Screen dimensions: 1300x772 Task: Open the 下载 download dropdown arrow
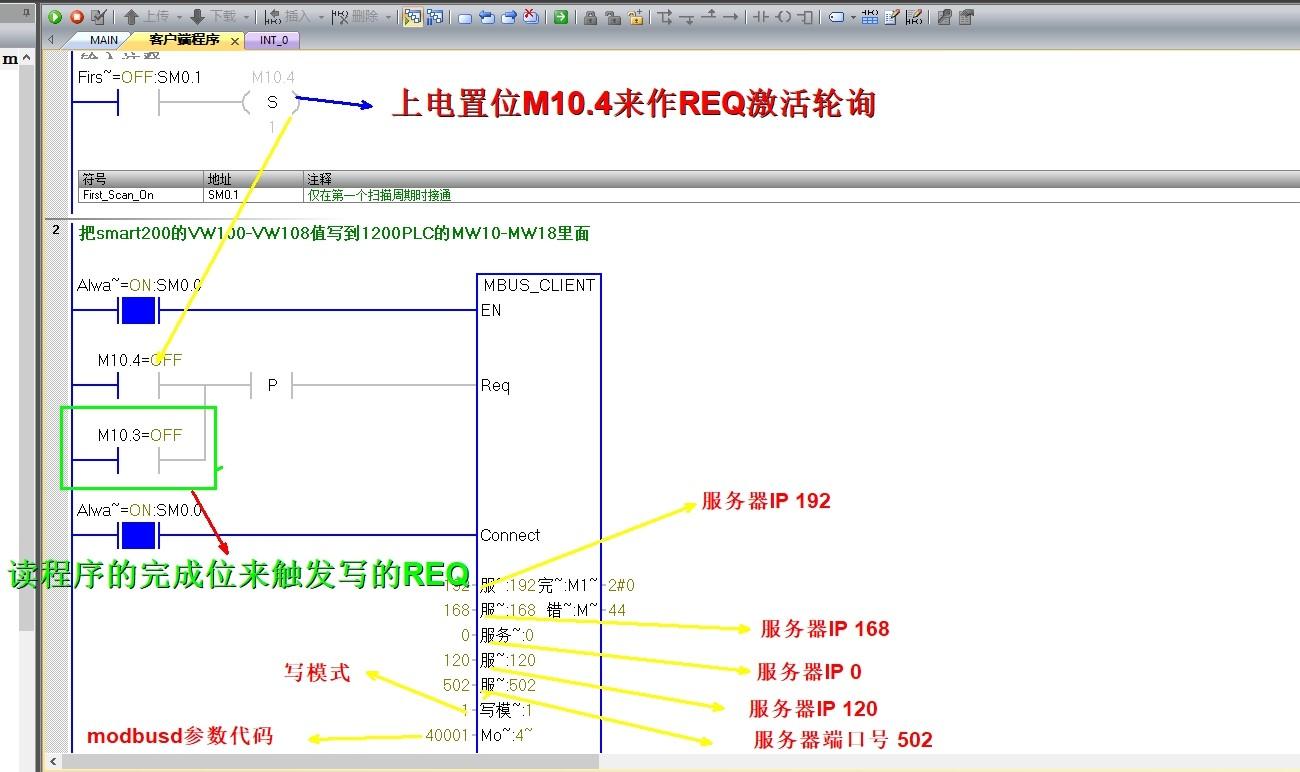[246, 17]
